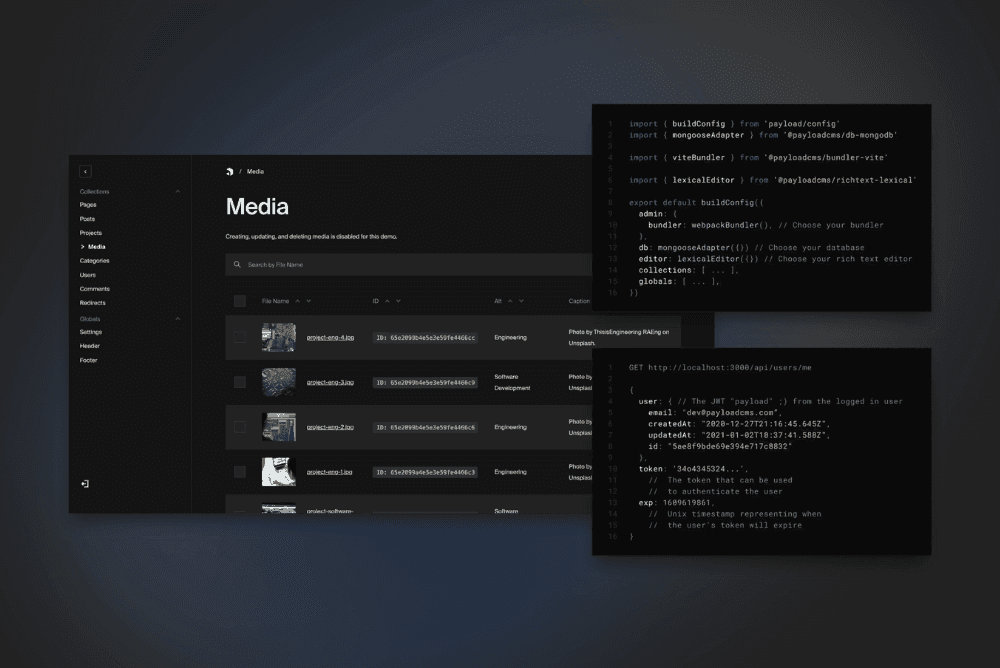This screenshot has width=1000, height=668.
Task: Click the project-eng-4.jpg thumbnail
Action: point(279,337)
